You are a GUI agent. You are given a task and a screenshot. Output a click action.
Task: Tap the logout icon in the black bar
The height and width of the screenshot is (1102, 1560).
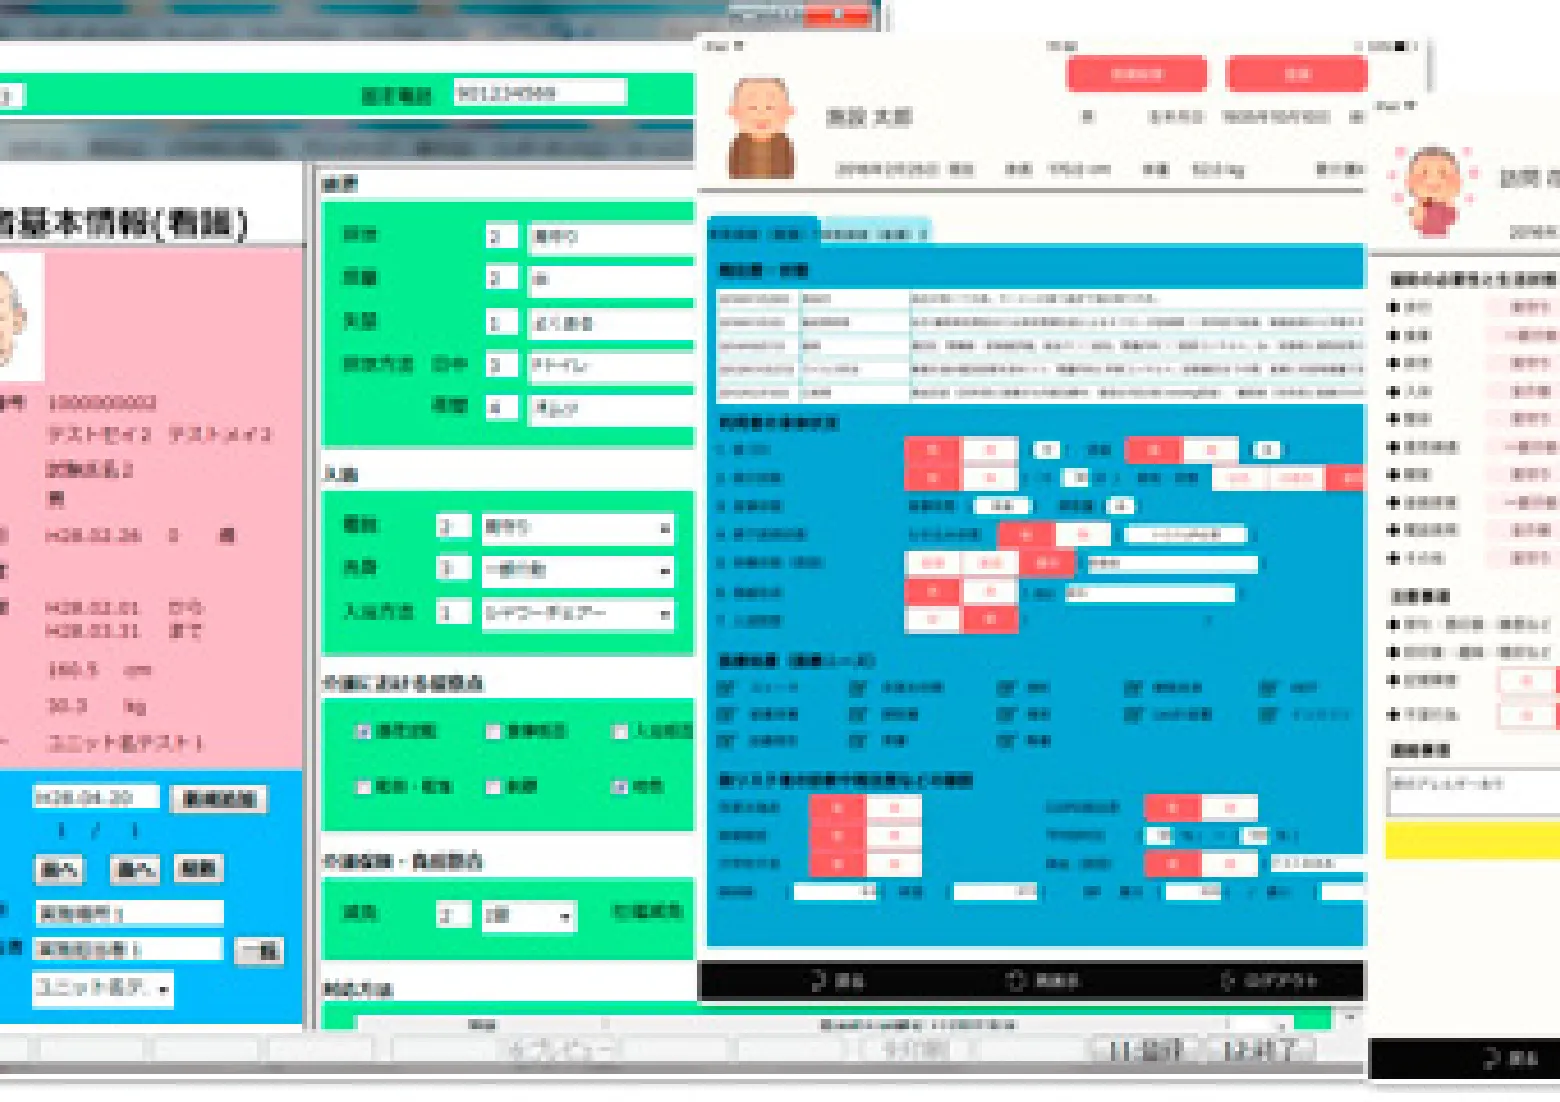coord(1227,980)
